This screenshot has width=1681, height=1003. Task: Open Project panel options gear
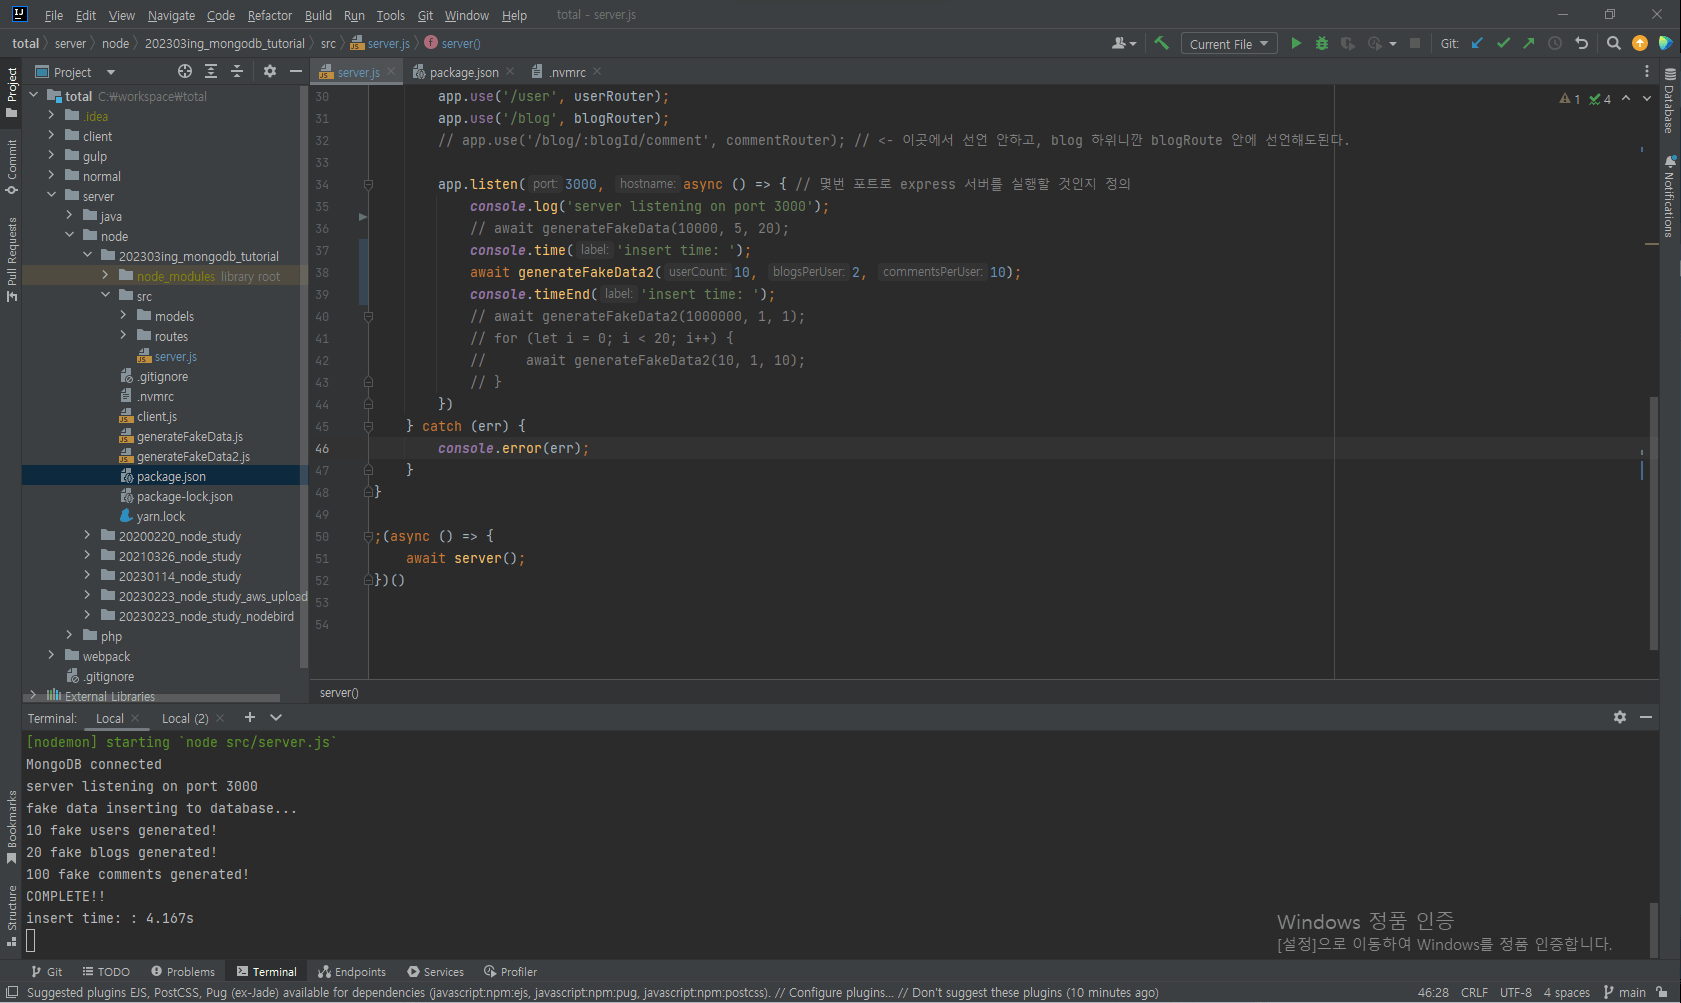(x=270, y=71)
